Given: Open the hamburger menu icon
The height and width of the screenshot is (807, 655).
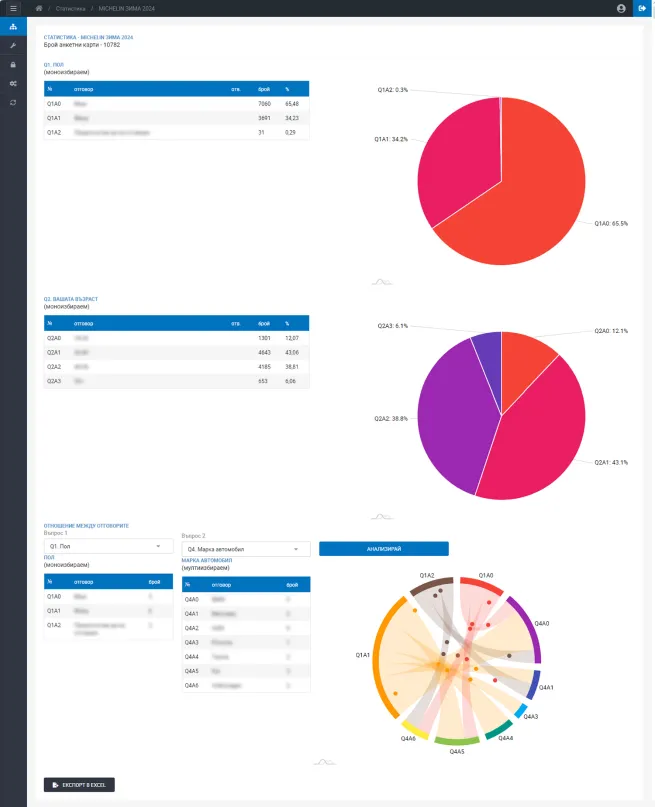Looking at the screenshot, I should point(13,8).
